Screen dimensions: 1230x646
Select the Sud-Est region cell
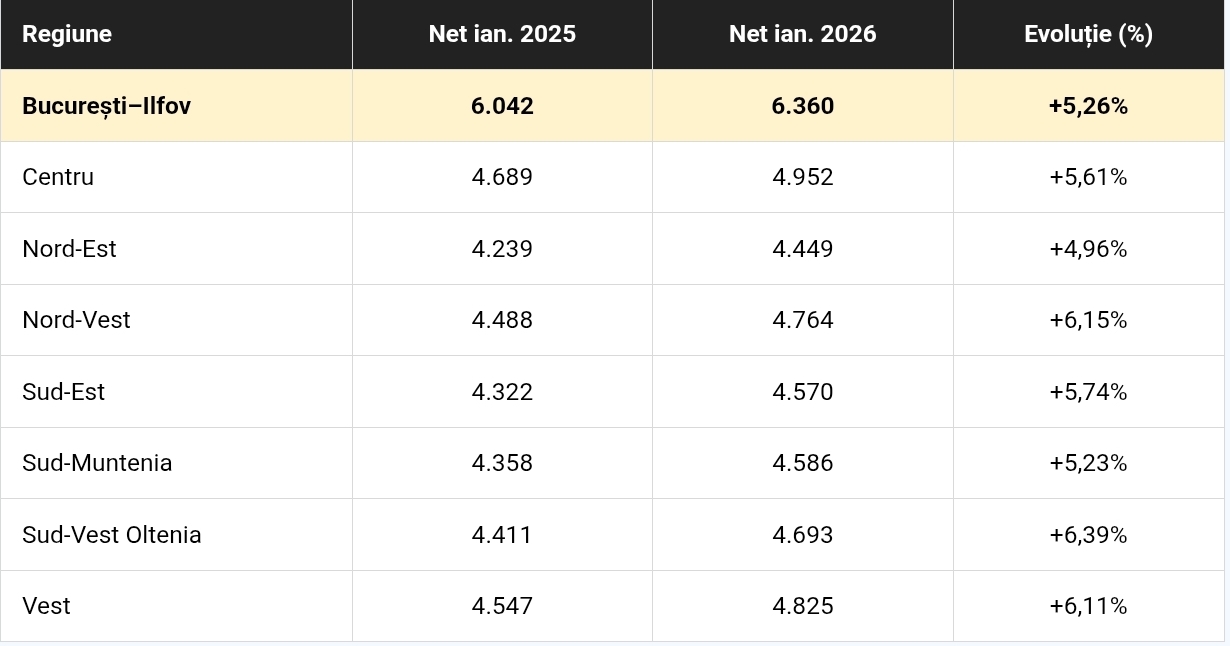click(x=63, y=392)
